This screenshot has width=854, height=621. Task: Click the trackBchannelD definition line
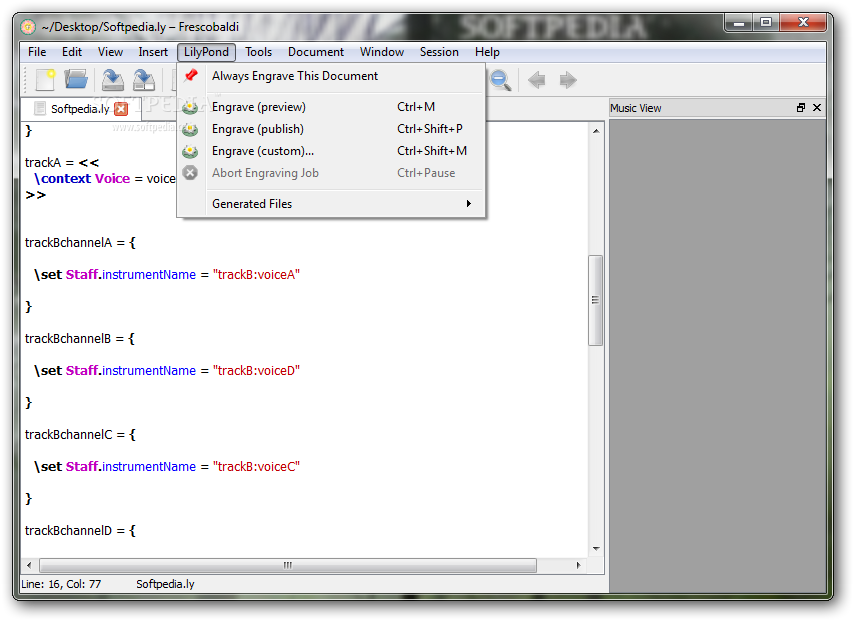(80, 531)
